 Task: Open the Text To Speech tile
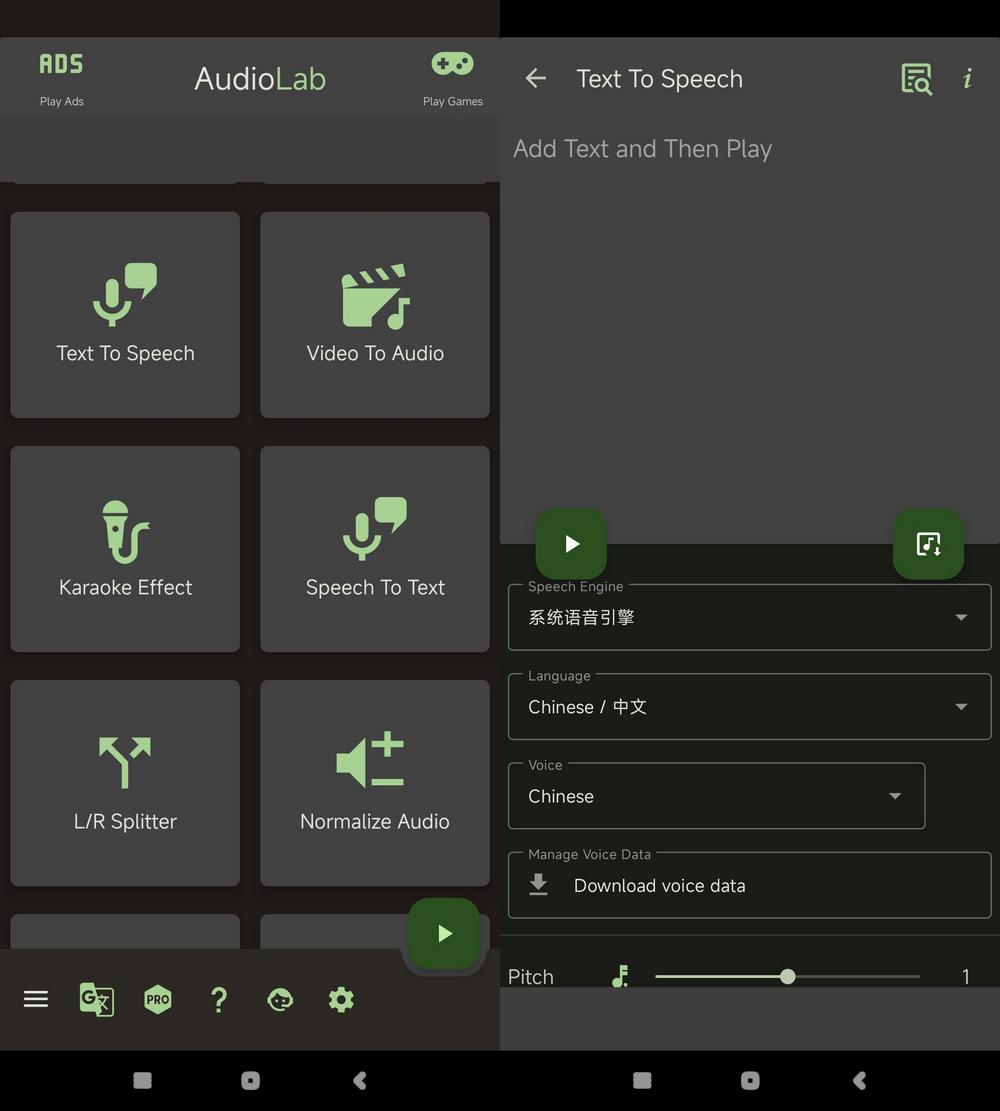point(125,315)
